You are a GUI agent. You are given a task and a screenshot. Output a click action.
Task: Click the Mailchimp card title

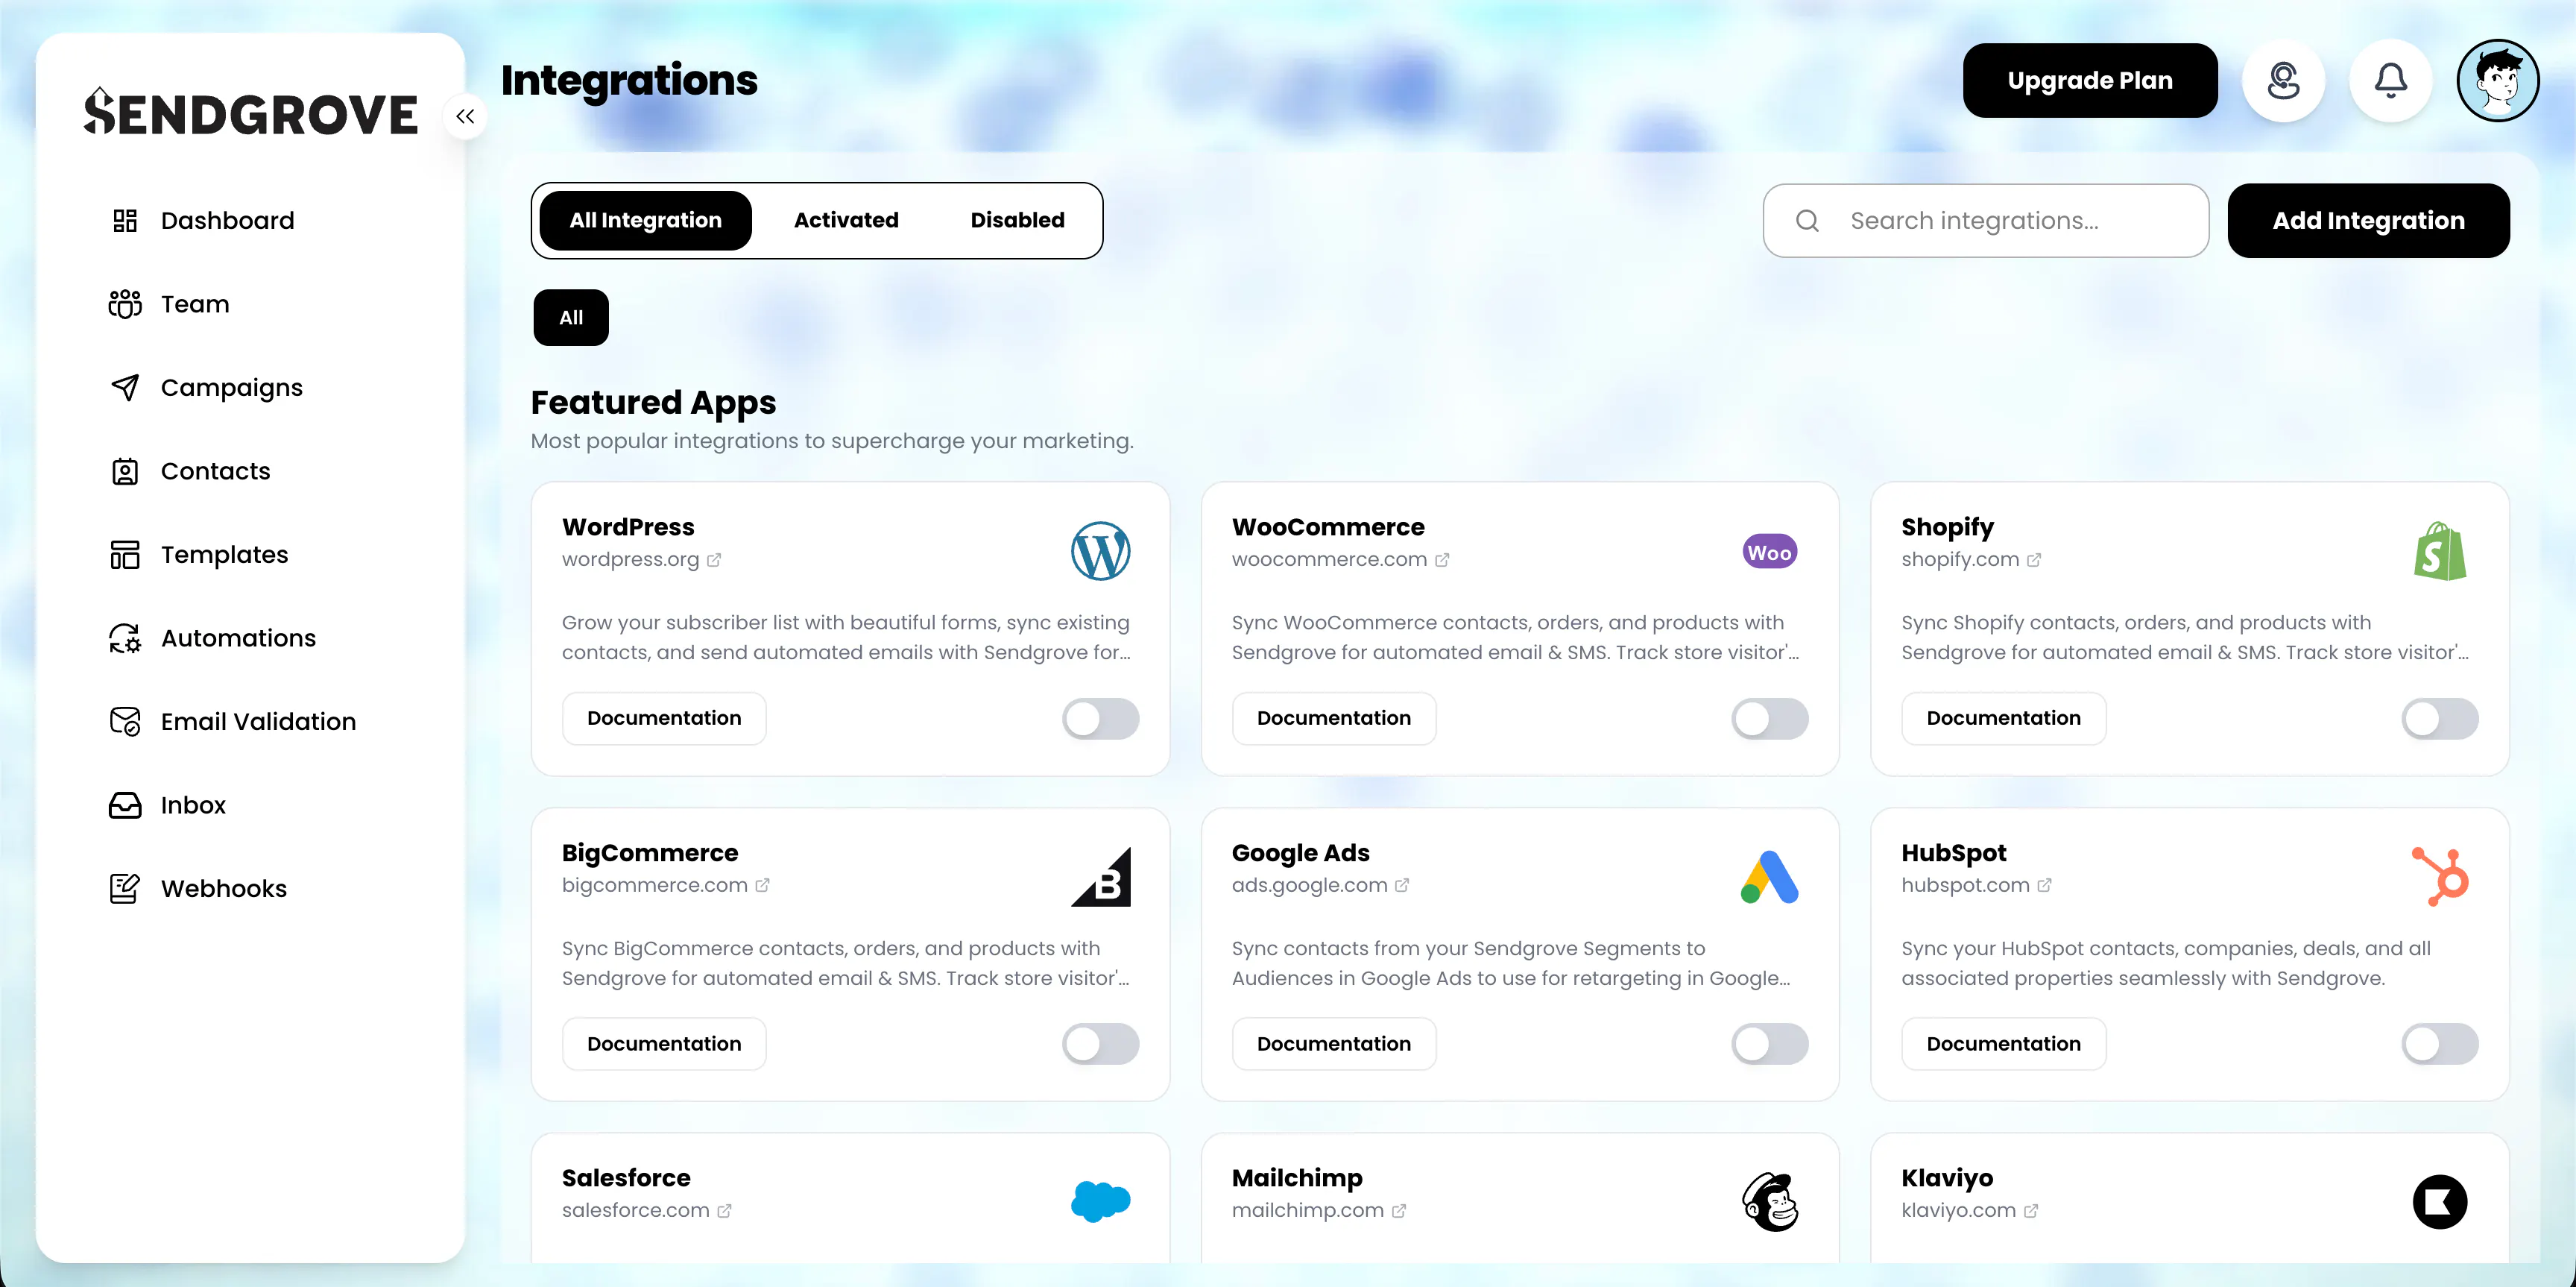point(1297,1178)
